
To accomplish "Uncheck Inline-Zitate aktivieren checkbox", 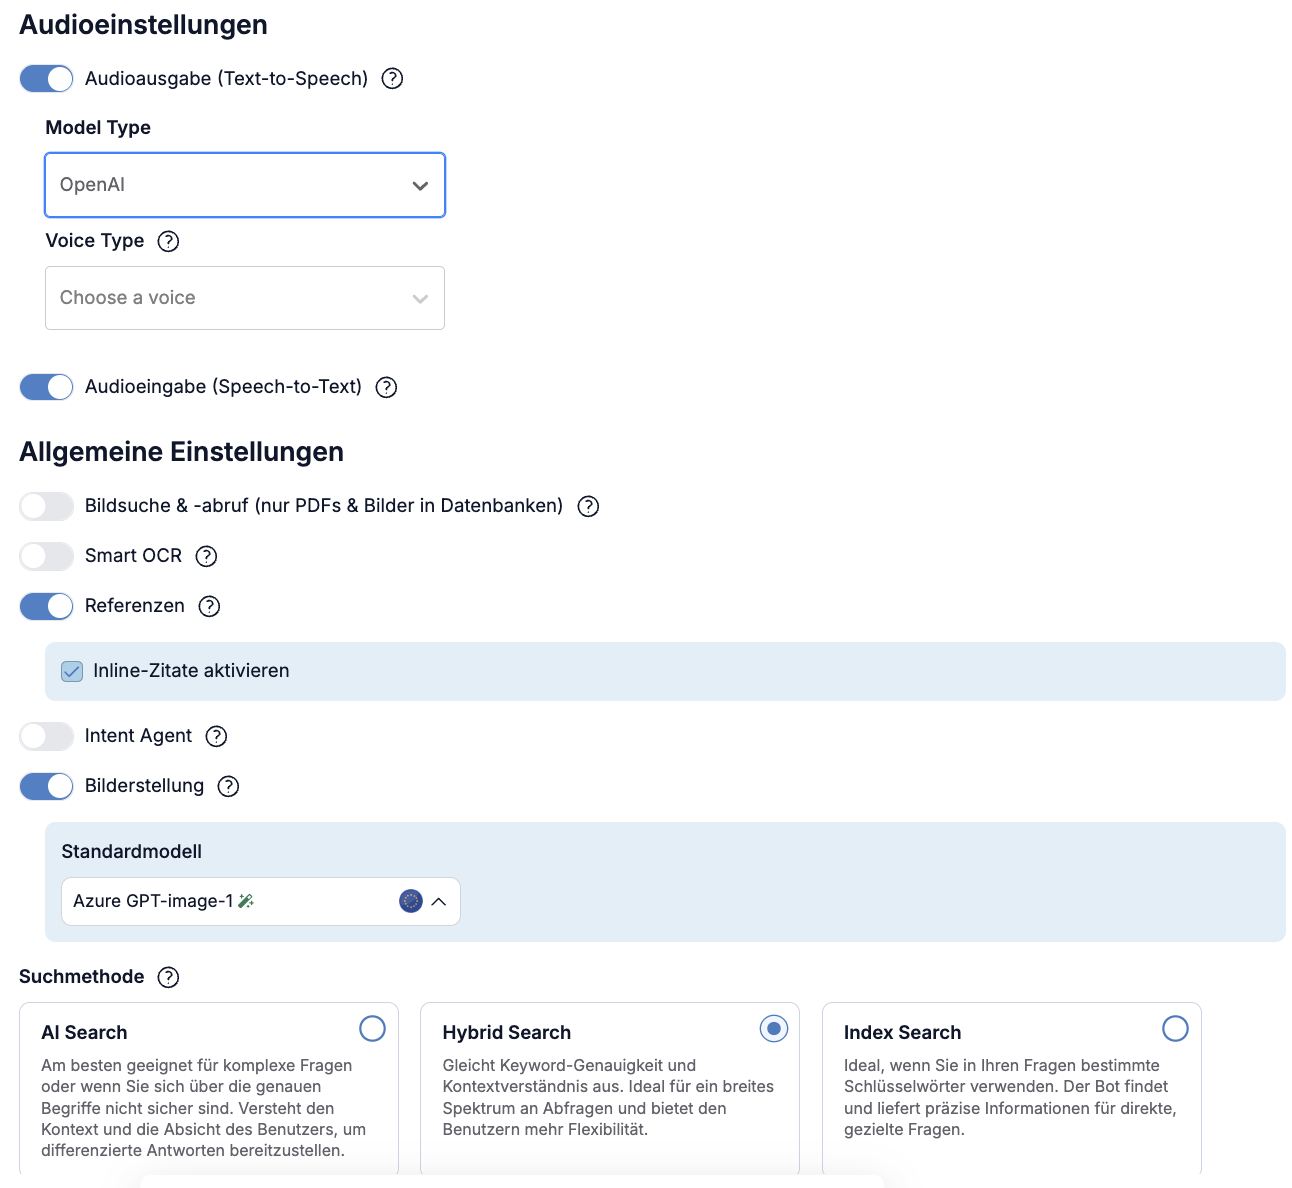I will [72, 671].
